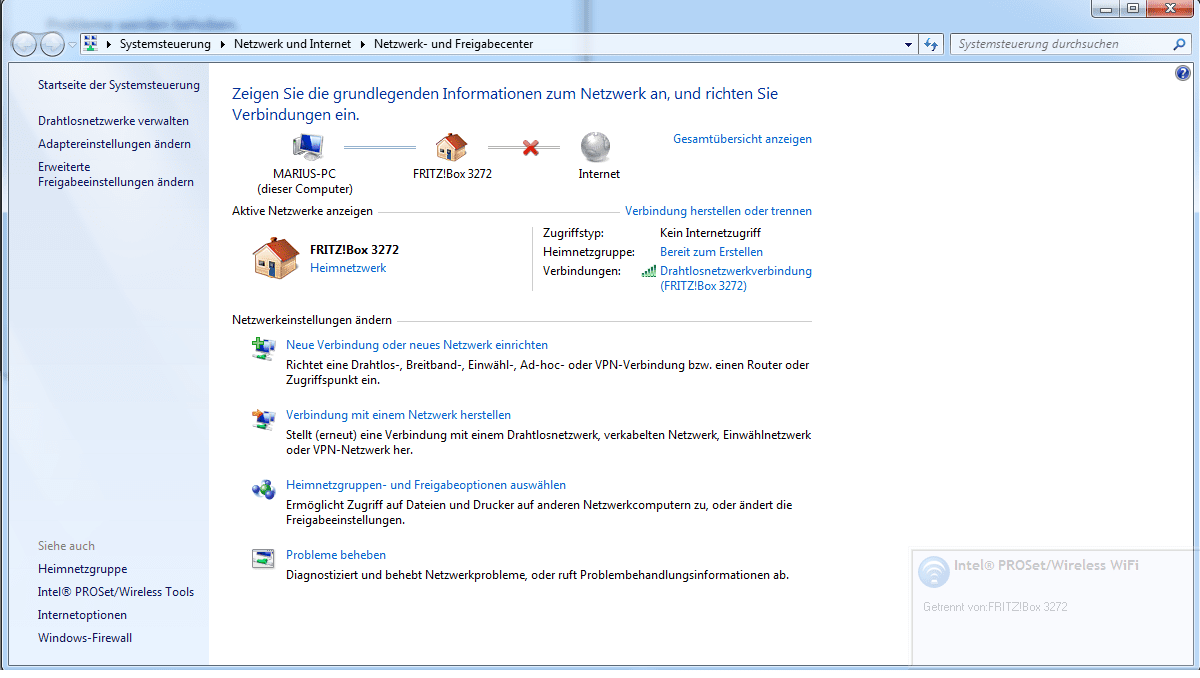This screenshot has height=678, width=1200.
Task: Expand the arrow before Systemsteuerung breadcrumb
Action: tap(108, 44)
